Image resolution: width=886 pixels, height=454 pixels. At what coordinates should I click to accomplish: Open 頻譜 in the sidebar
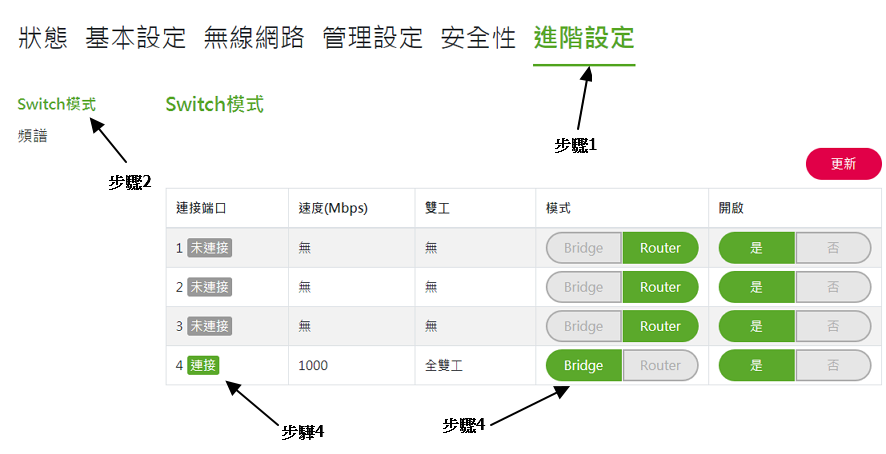point(33,135)
